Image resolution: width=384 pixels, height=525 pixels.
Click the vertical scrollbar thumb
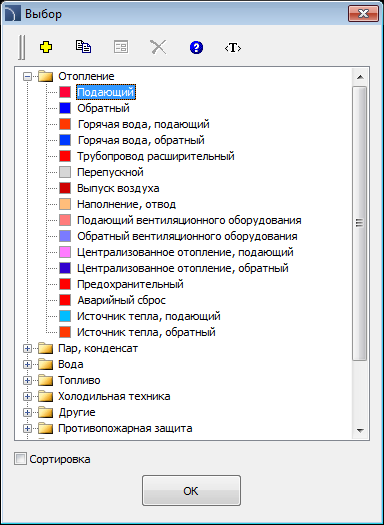360,223
